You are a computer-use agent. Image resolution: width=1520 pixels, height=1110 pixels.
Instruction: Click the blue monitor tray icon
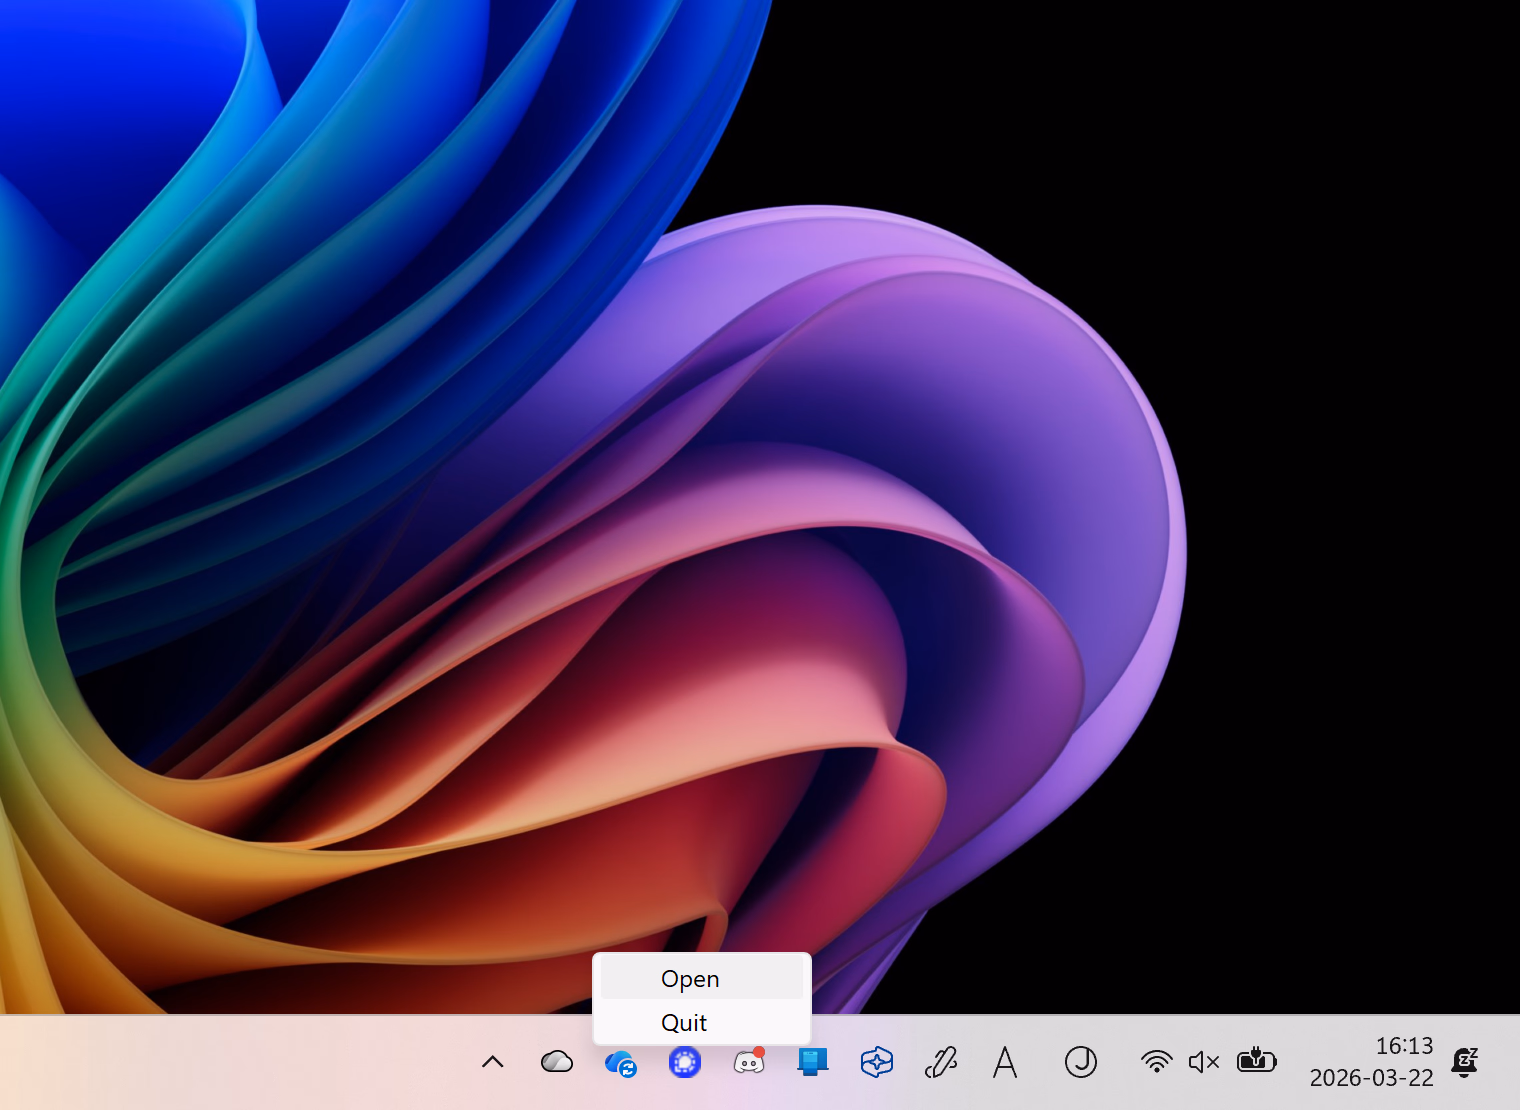812,1062
